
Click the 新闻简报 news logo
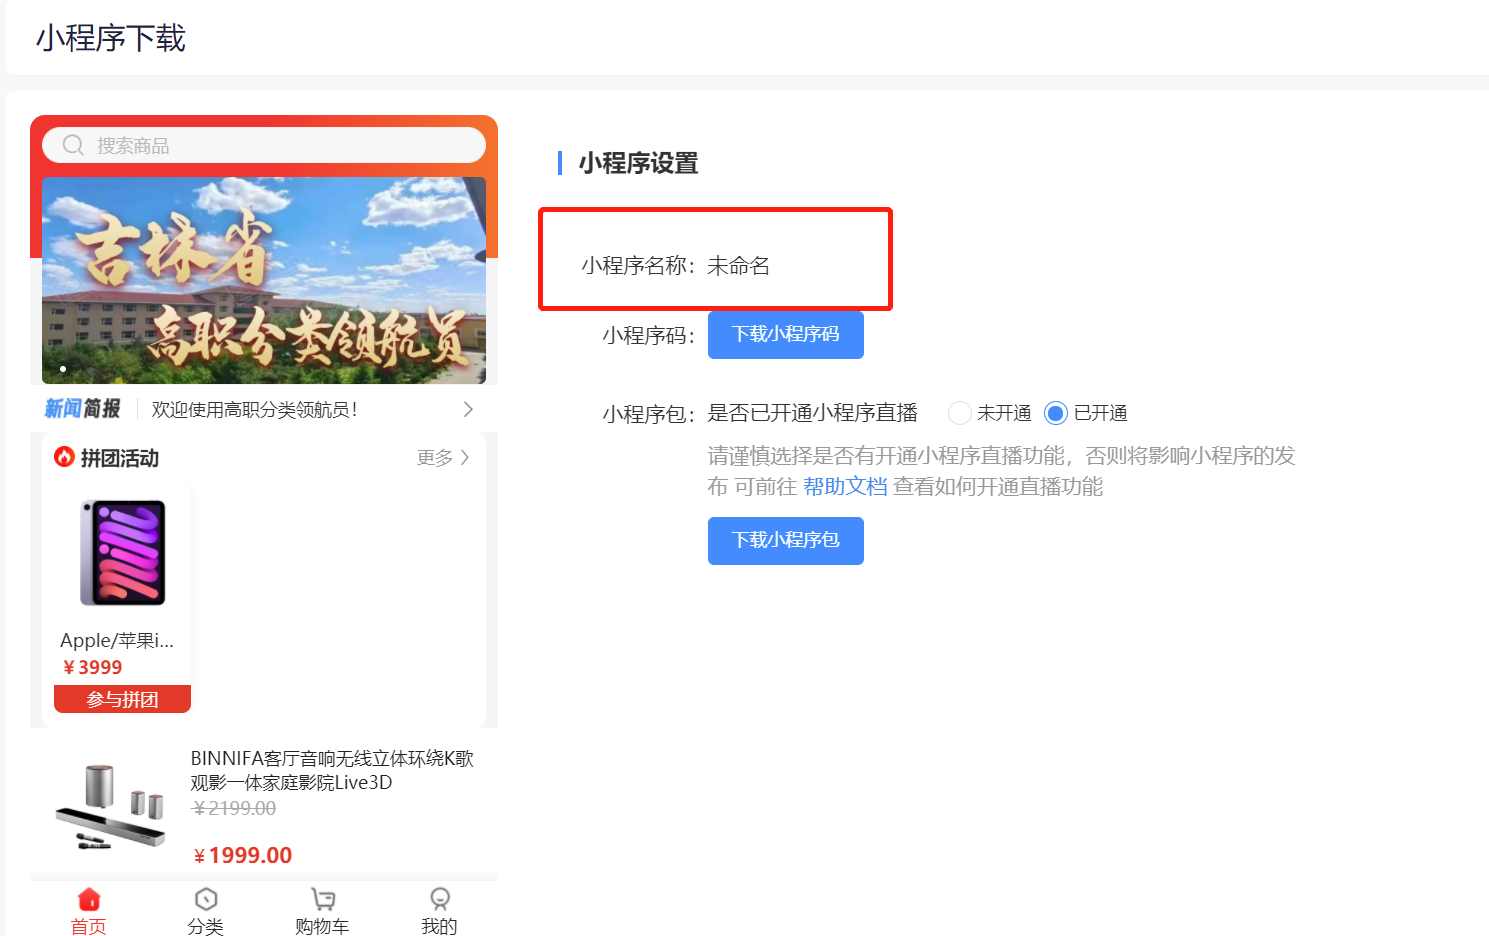pos(82,409)
